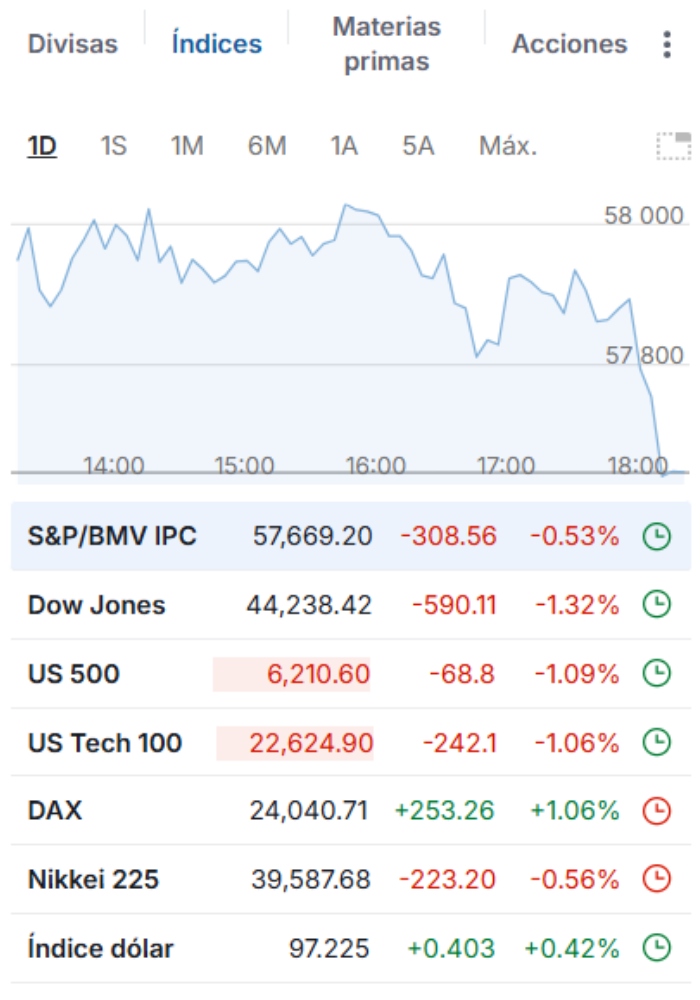Switch chart to Máx. time range
Viewport: 700px width, 1000px height.
508,147
